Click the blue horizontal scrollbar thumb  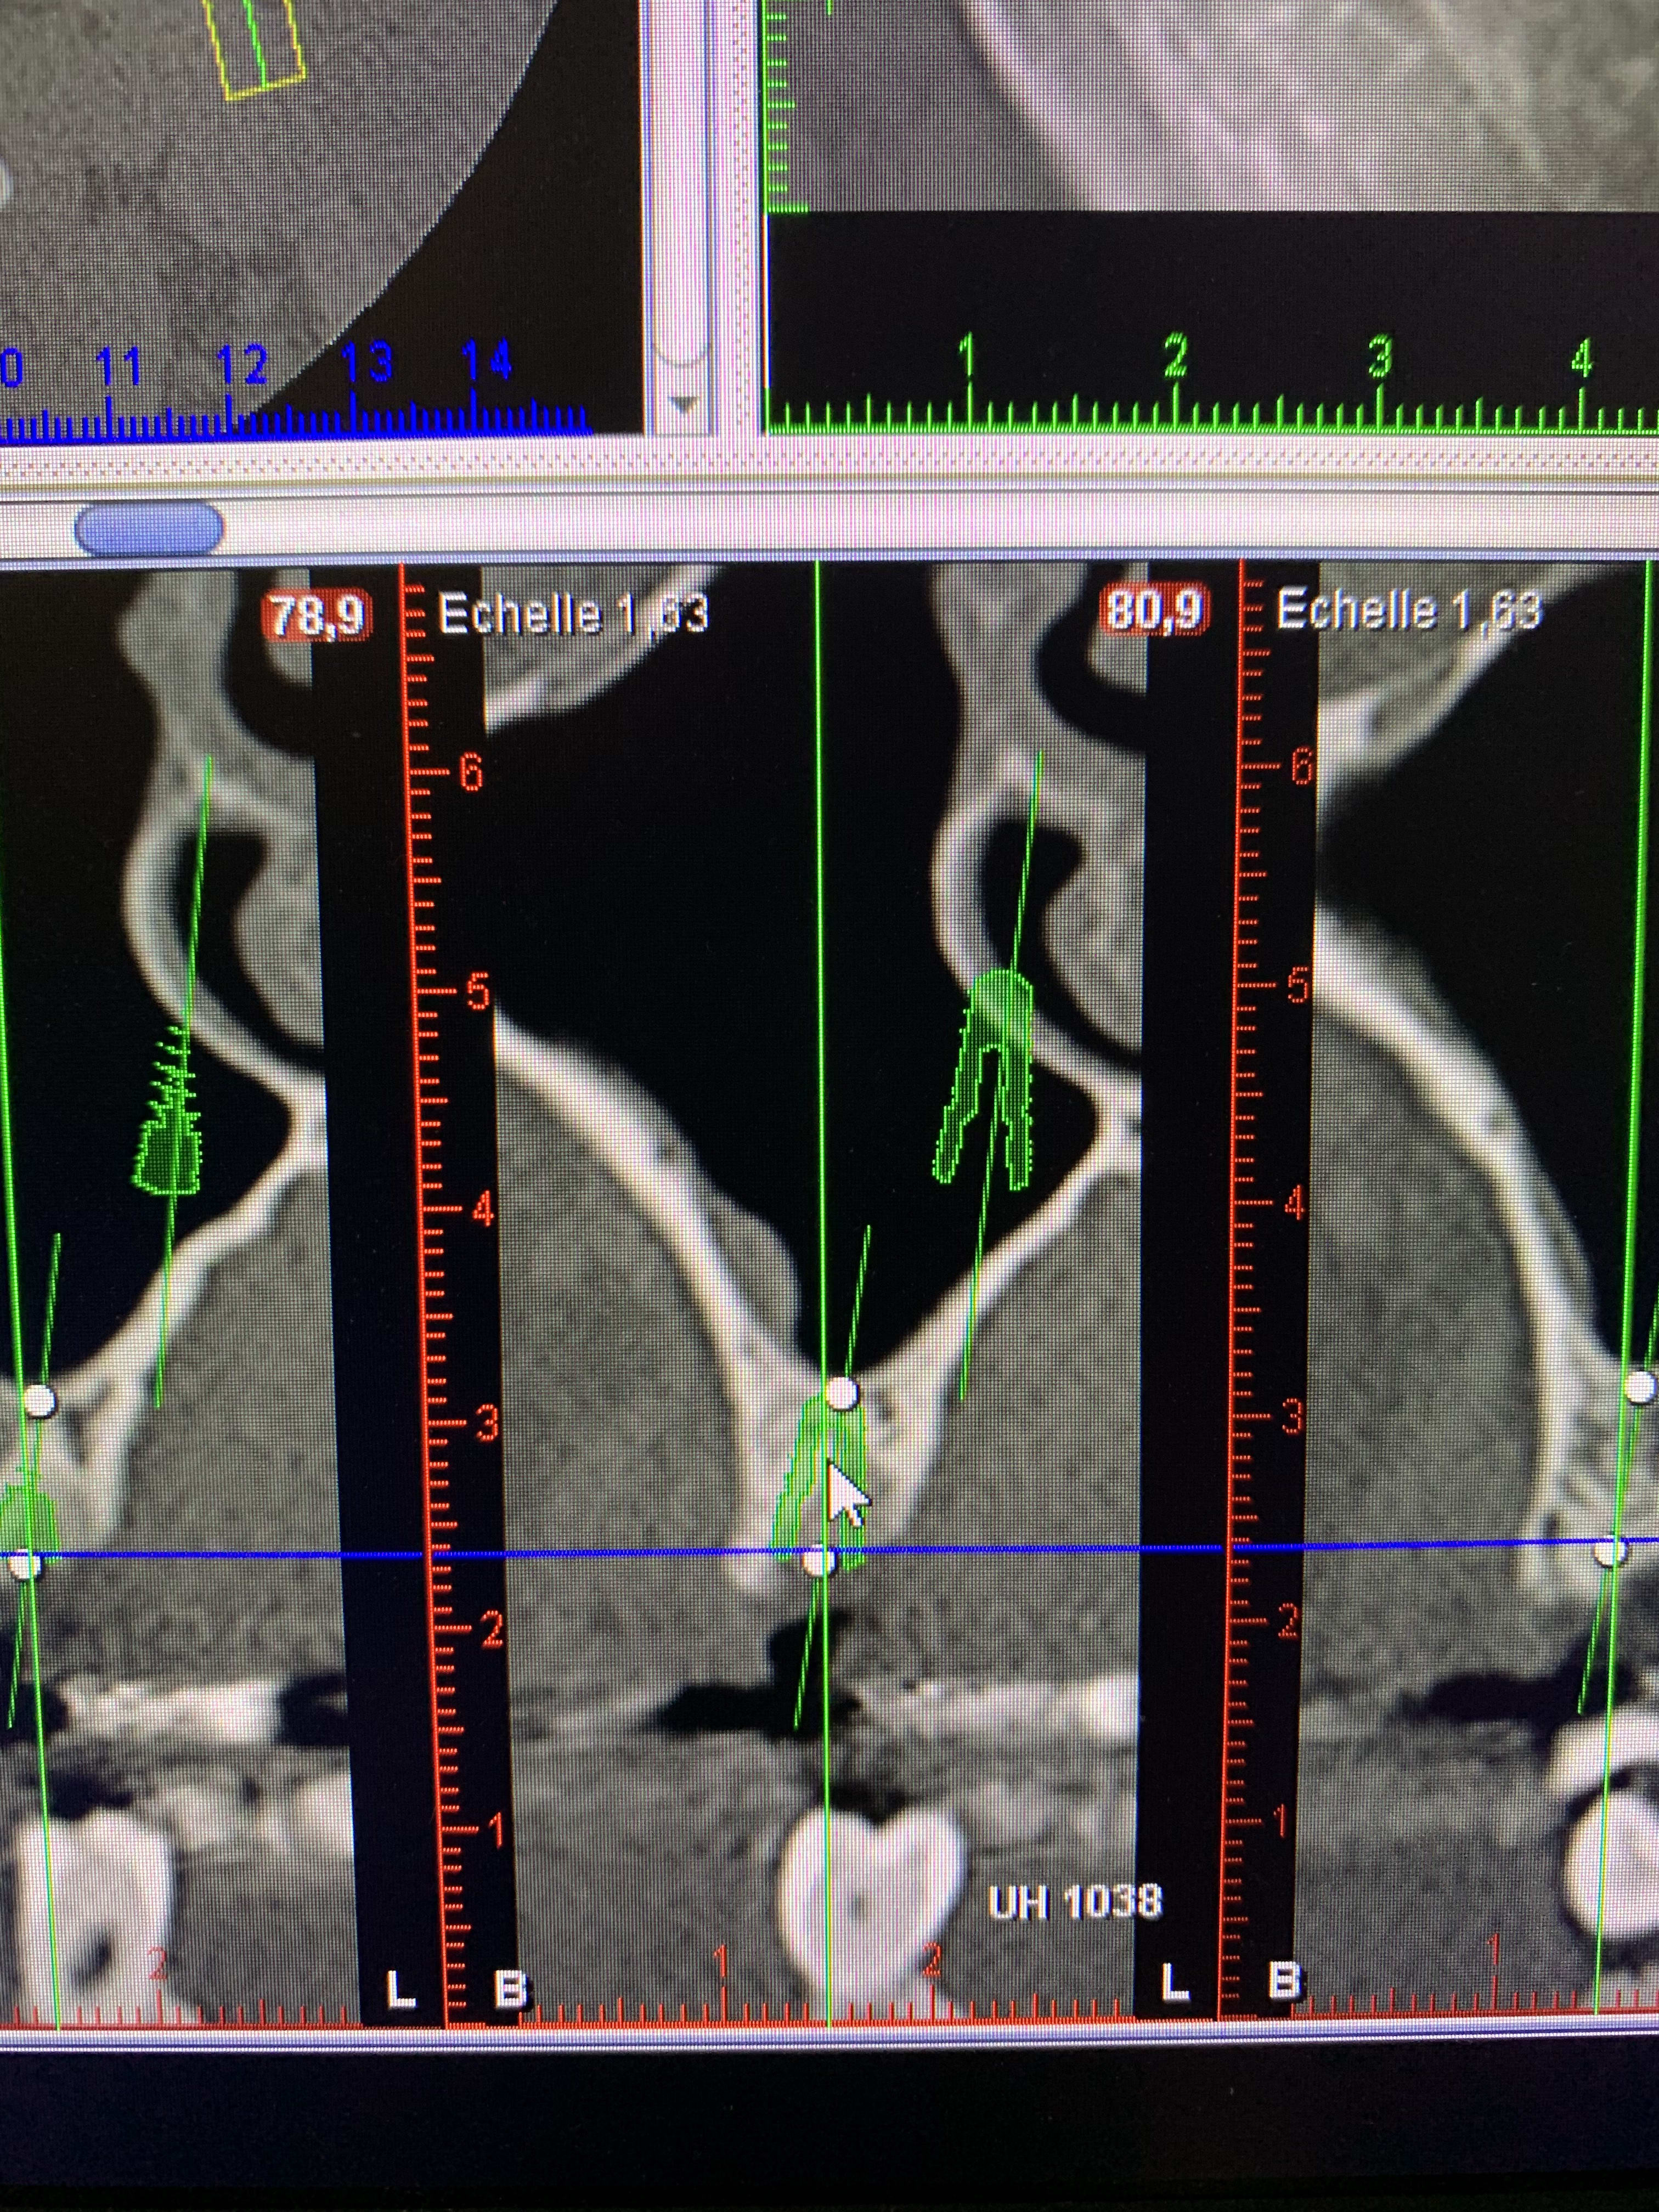[149, 529]
